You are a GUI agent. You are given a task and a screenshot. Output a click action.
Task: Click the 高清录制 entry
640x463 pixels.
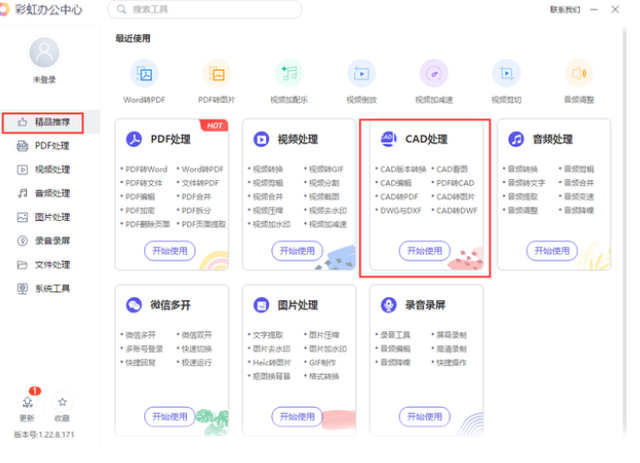(x=451, y=349)
